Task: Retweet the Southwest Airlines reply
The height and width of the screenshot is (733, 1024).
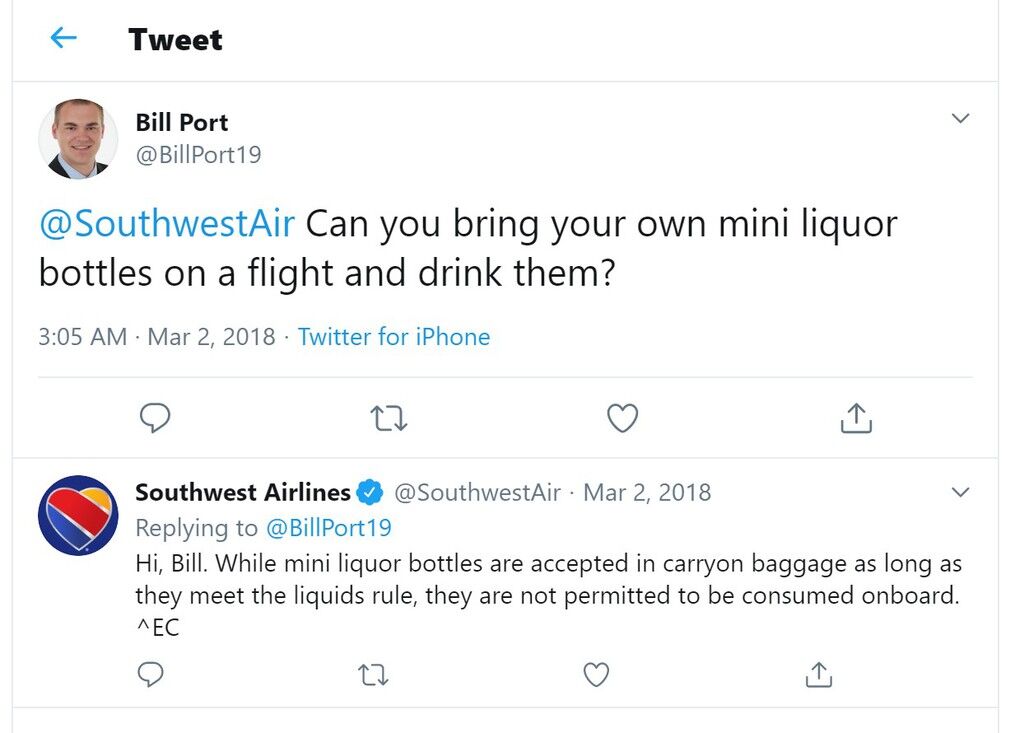Action: click(x=374, y=674)
